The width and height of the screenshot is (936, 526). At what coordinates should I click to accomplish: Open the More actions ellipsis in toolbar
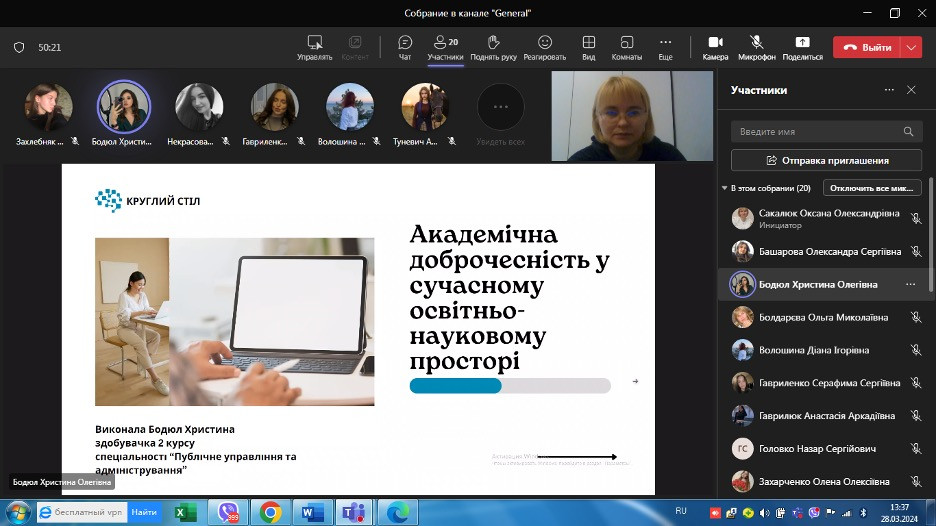point(665,43)
